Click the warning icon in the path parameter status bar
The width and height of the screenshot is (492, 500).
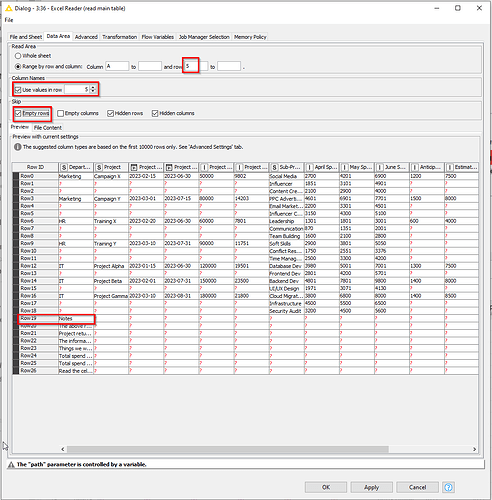pyautogui.click(x=11, y=465)
